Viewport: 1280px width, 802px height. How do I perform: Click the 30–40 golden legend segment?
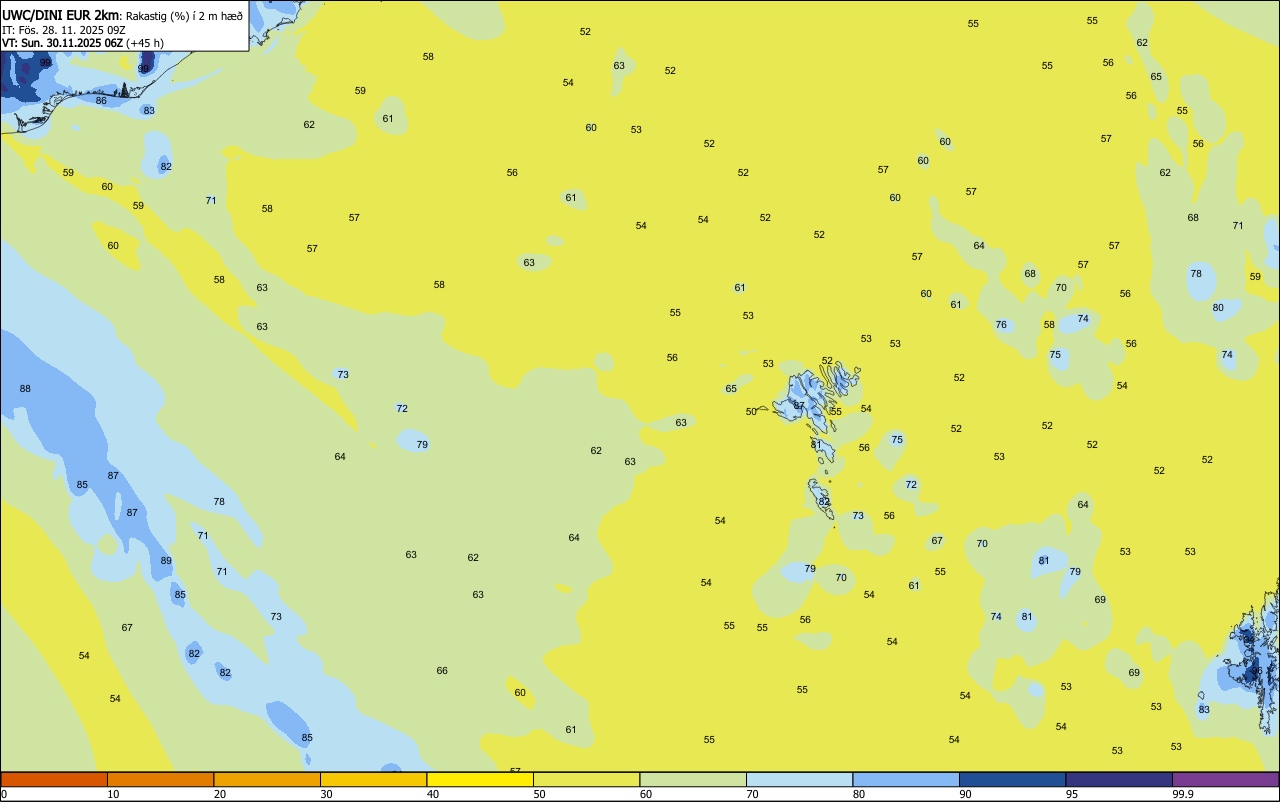373,779
